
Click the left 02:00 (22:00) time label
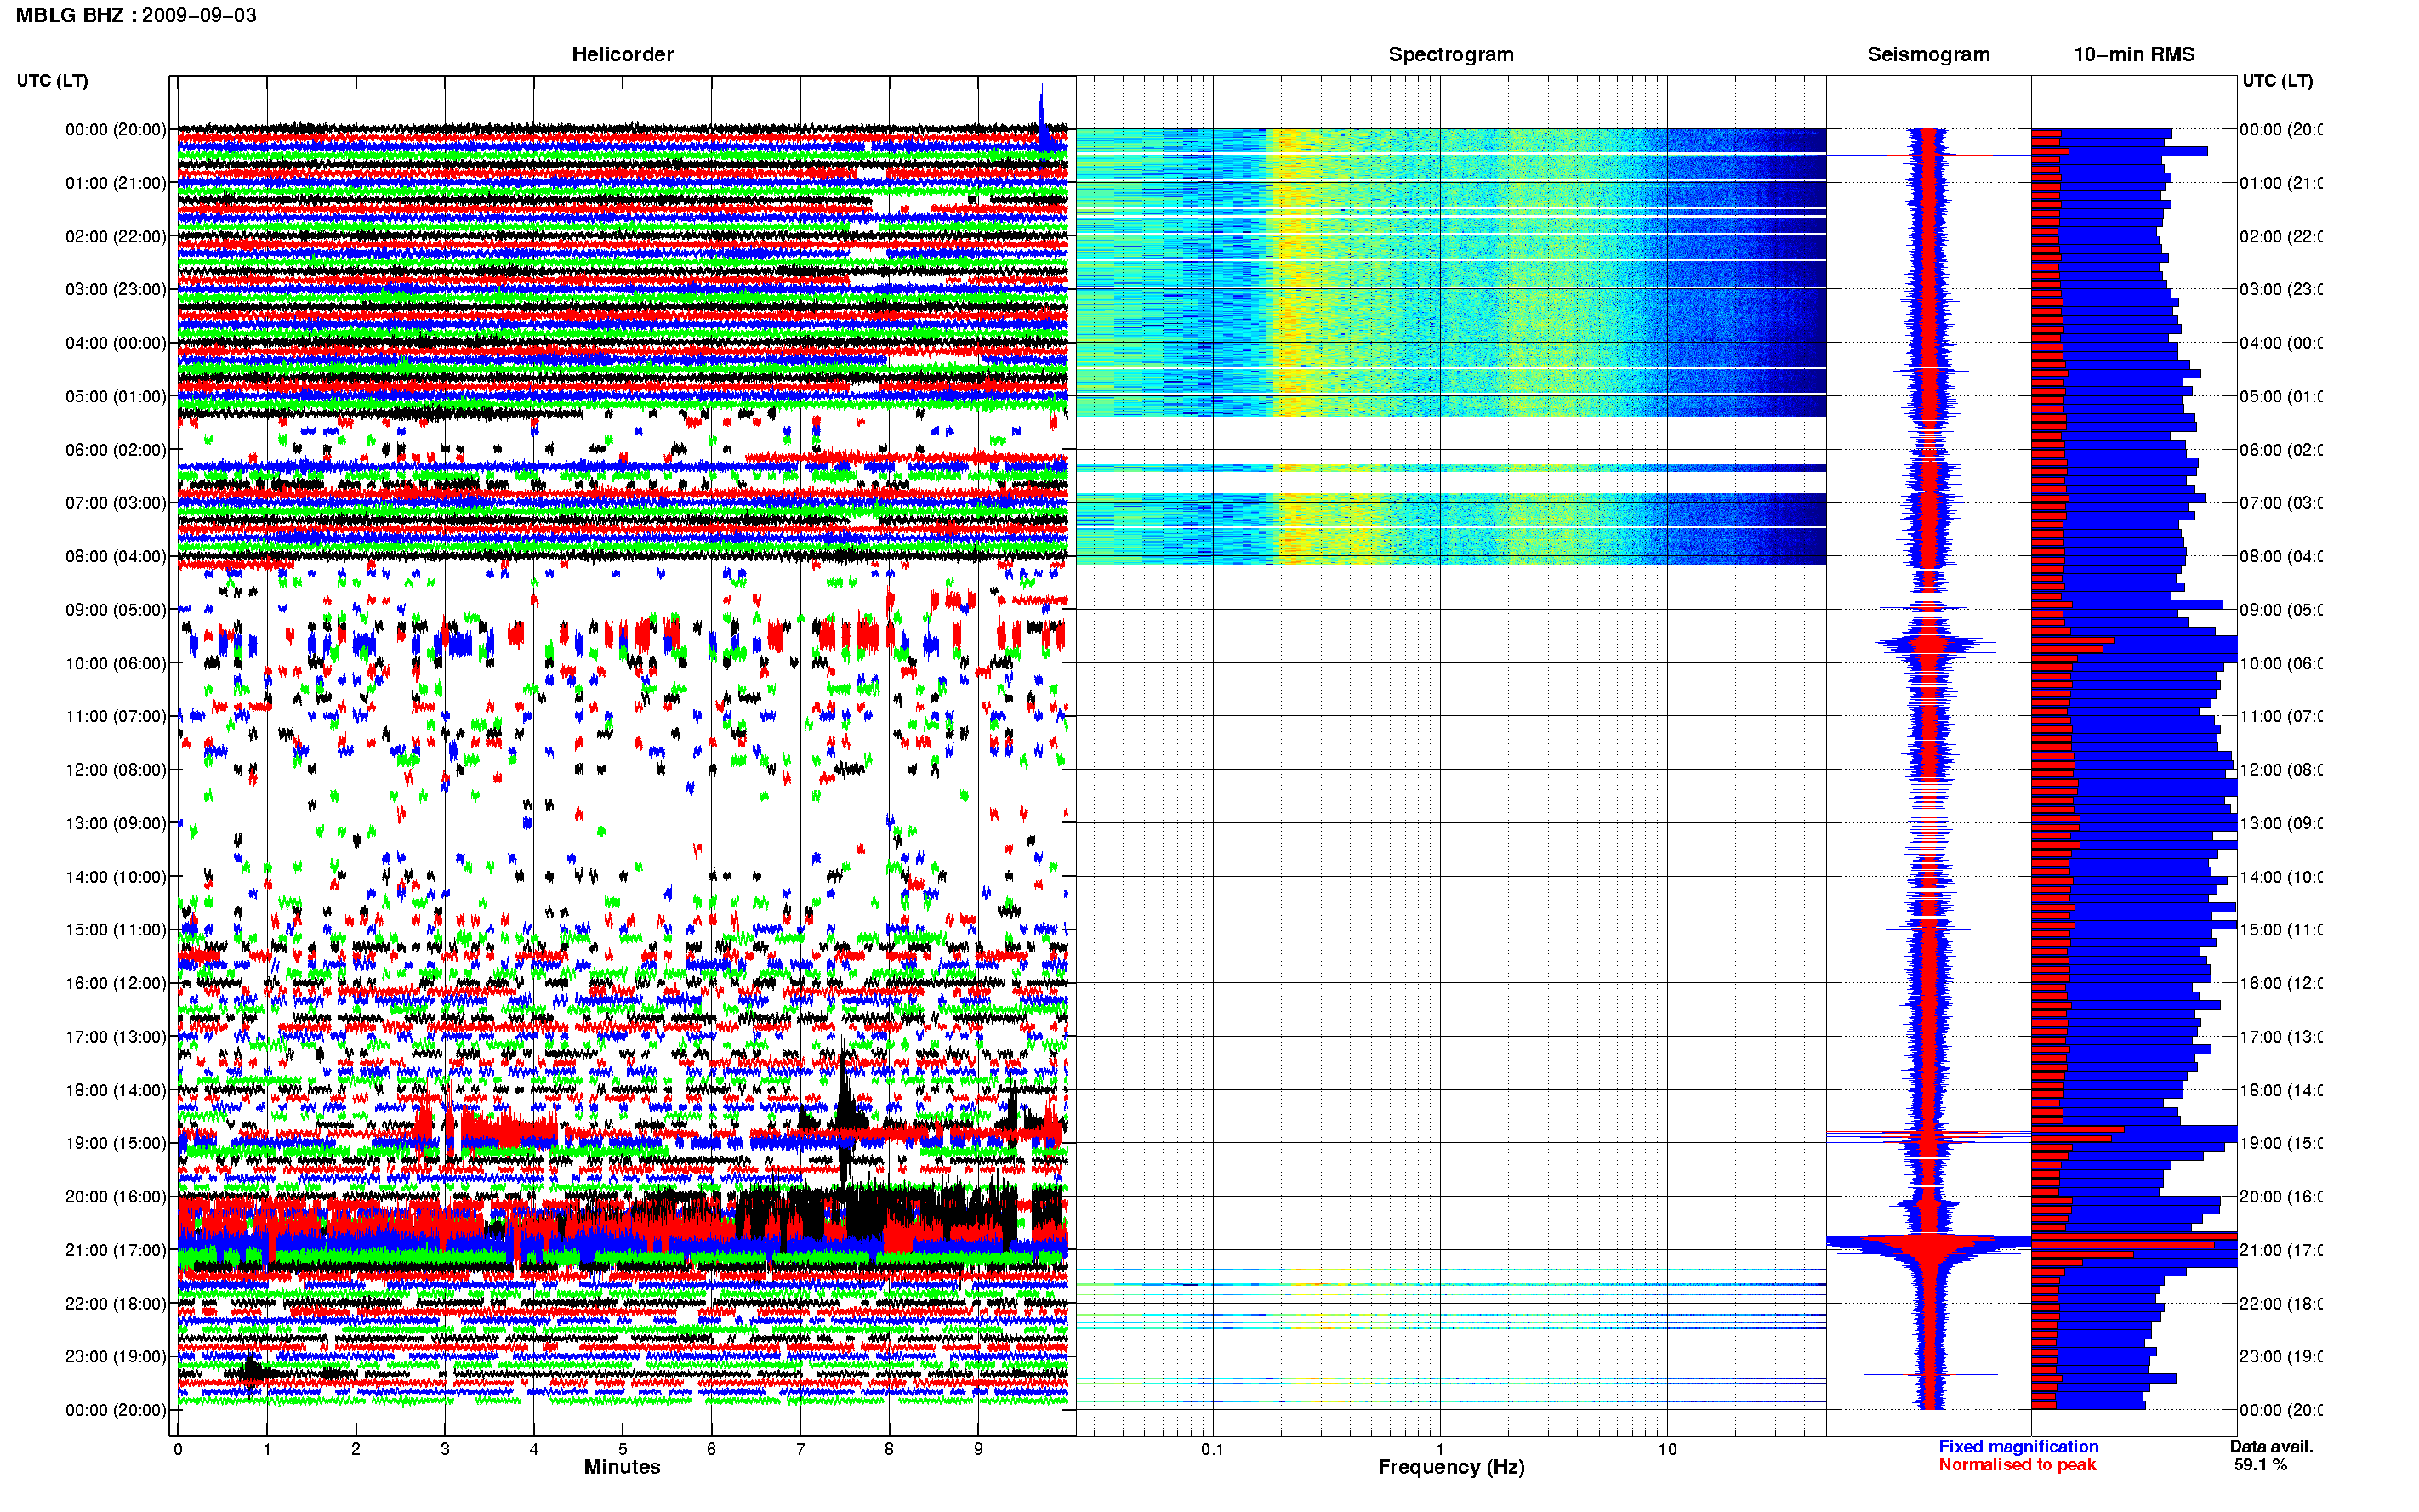pyautogui.click(x=115, y=236)
